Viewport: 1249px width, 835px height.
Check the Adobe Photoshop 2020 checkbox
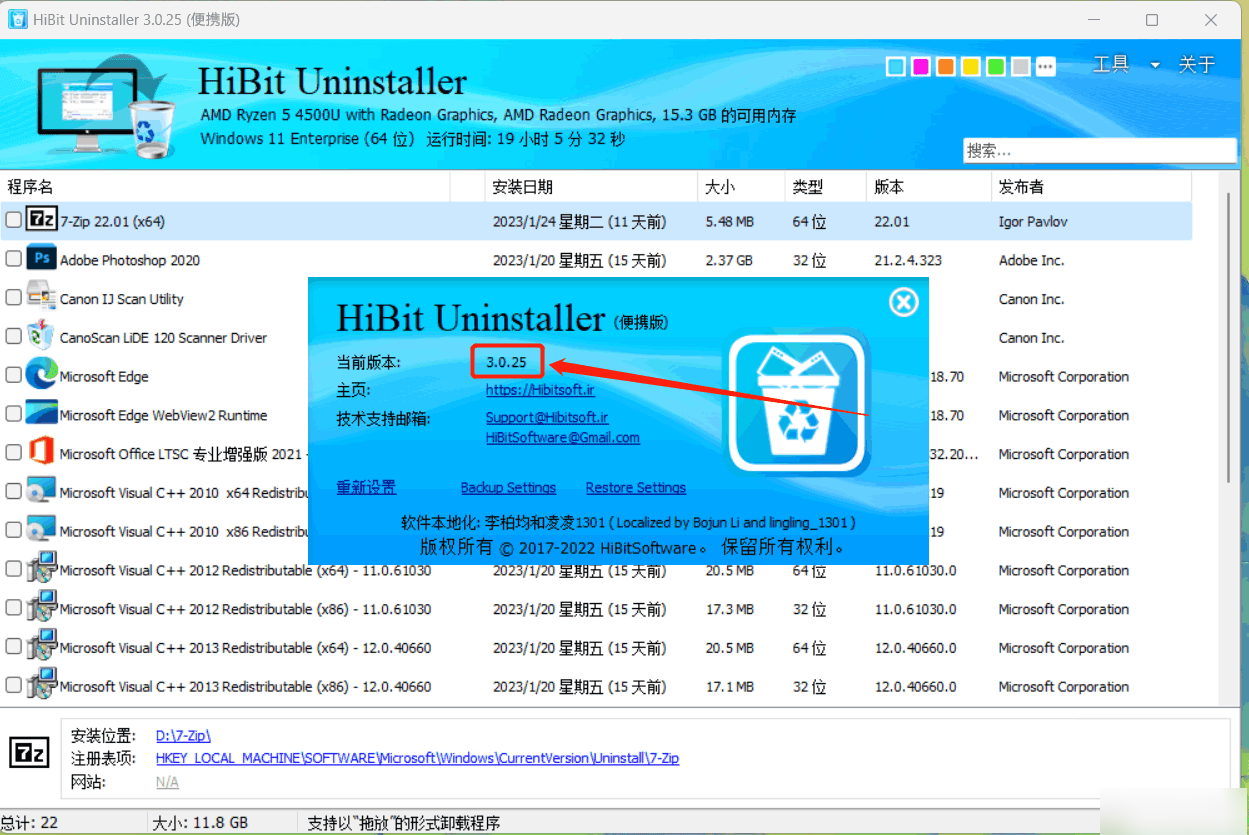click(x=14, y=259)
